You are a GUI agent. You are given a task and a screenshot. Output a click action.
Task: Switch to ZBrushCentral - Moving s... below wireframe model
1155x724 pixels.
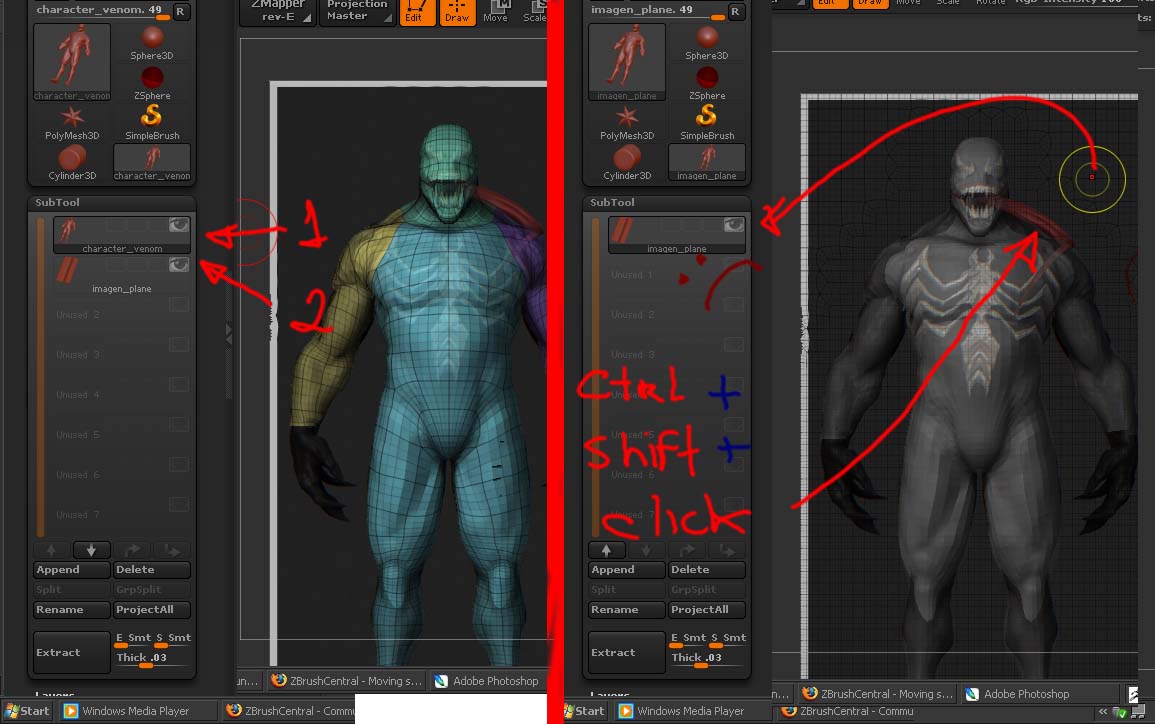coord(346,681)
